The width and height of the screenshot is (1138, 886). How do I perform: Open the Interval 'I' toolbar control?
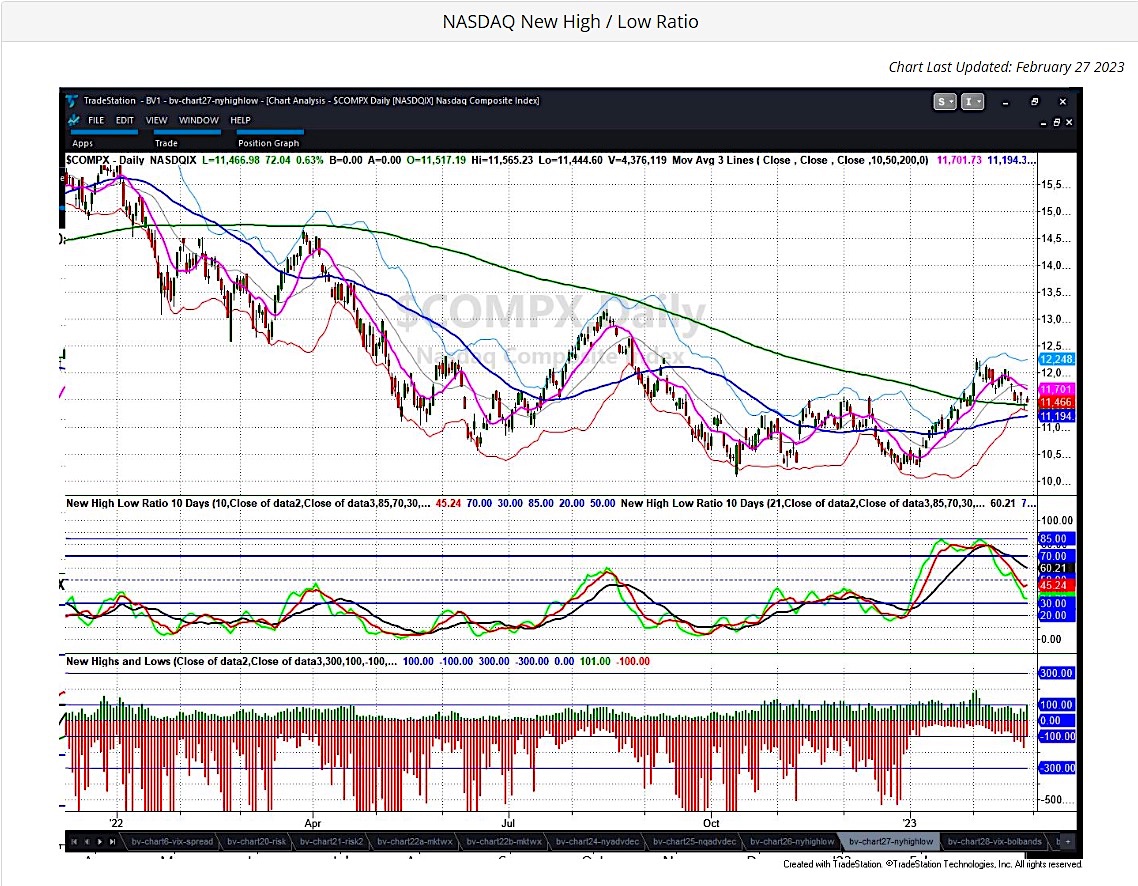tap(967, 101)
